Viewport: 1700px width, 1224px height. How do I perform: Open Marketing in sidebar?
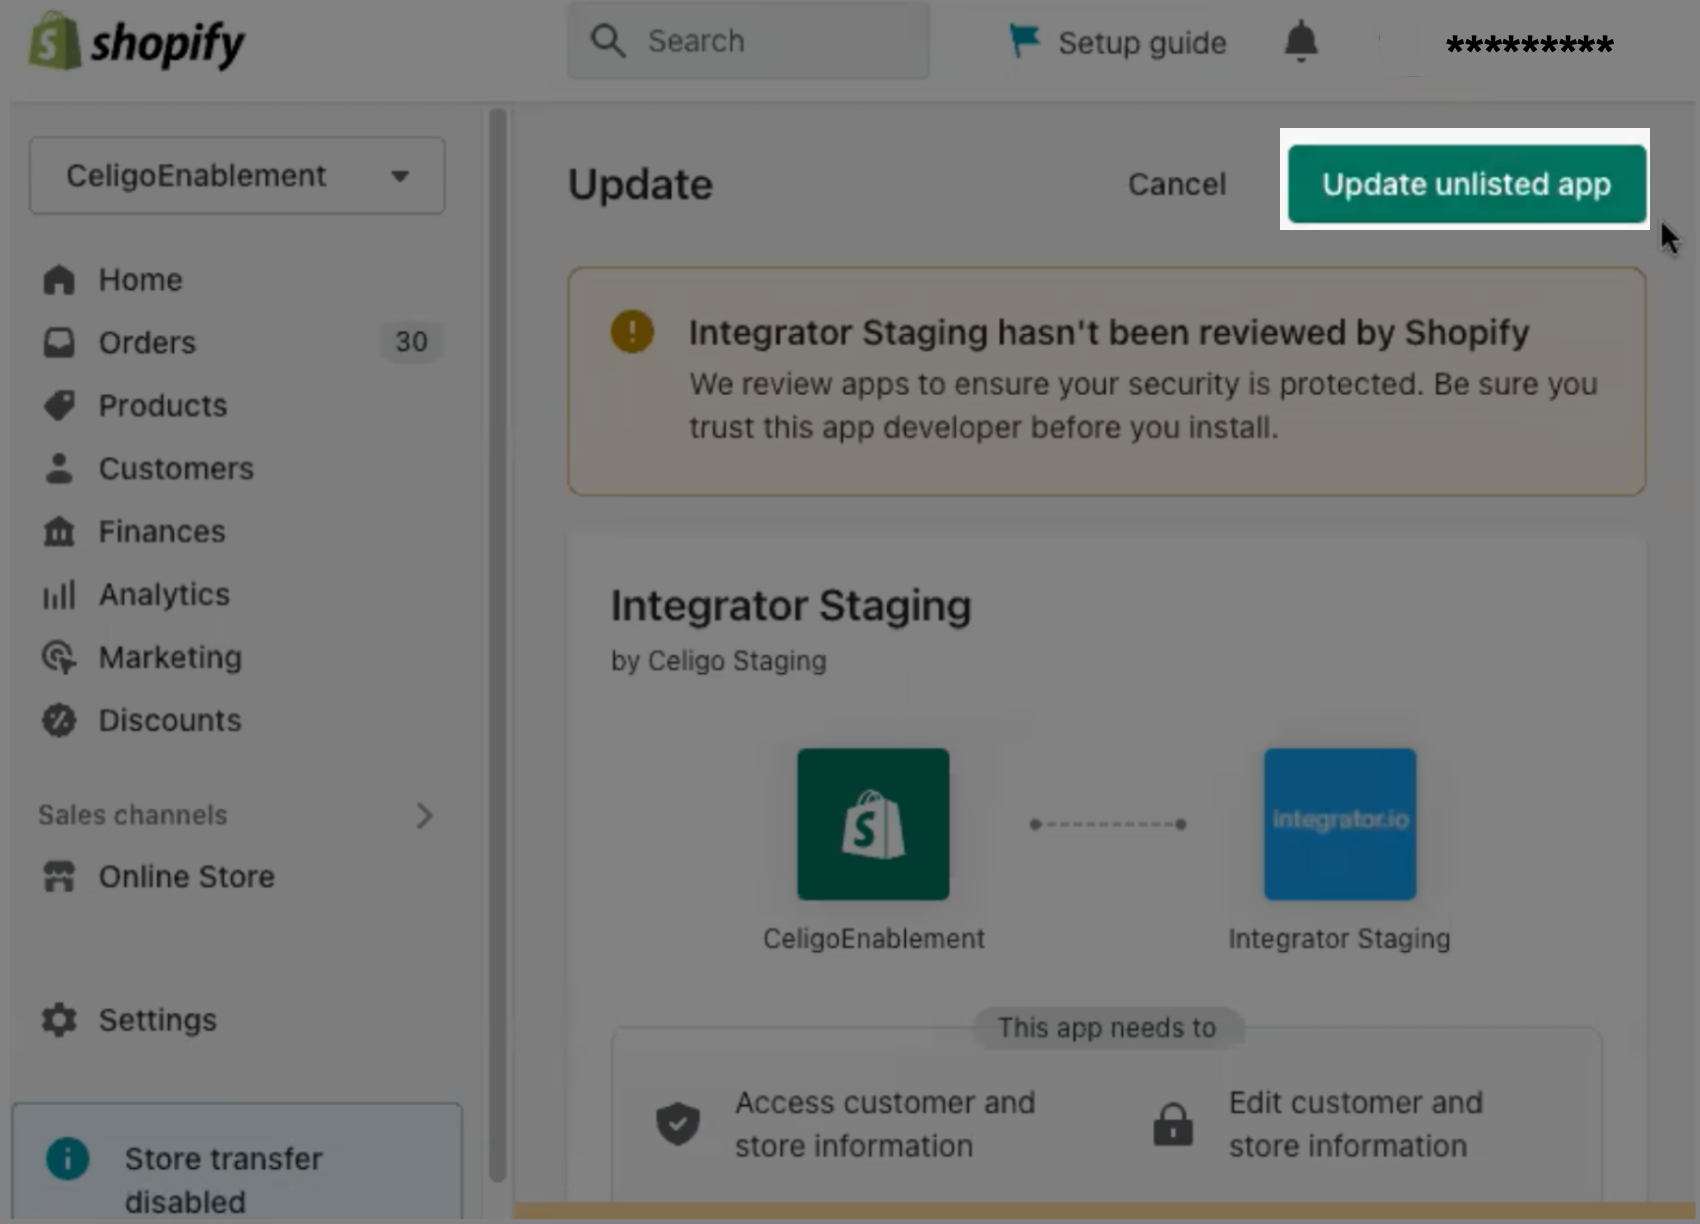(170, 658)
